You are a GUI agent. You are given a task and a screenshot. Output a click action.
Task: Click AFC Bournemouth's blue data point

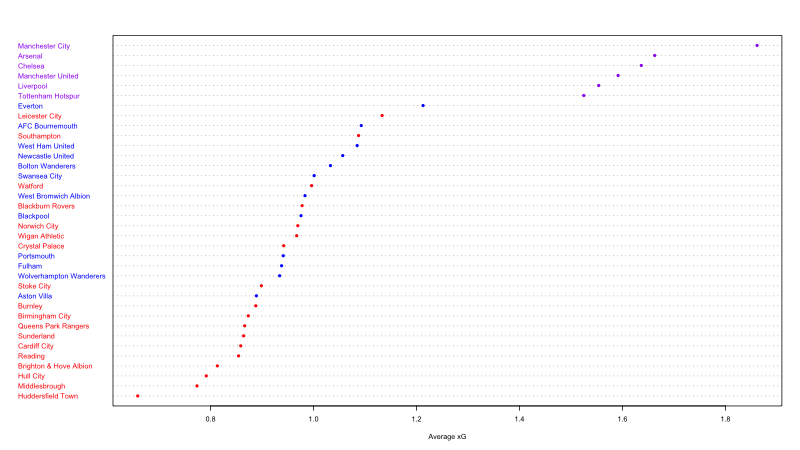point(361,126)
